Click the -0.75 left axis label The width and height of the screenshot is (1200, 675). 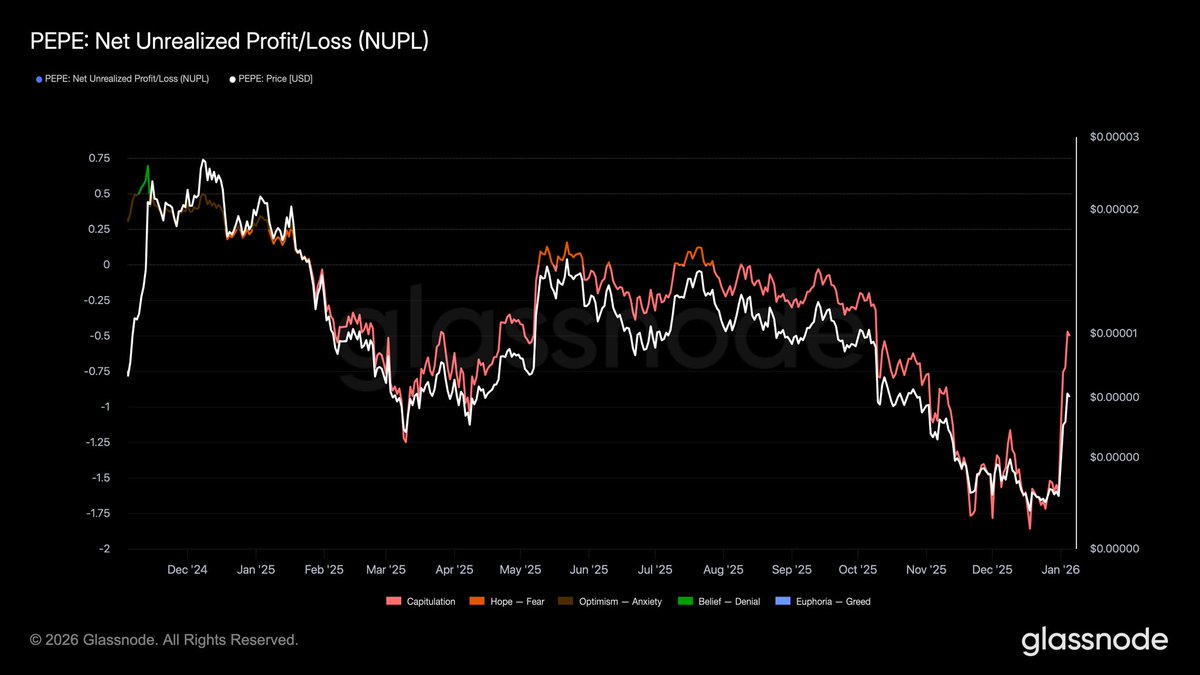[97, 371]
